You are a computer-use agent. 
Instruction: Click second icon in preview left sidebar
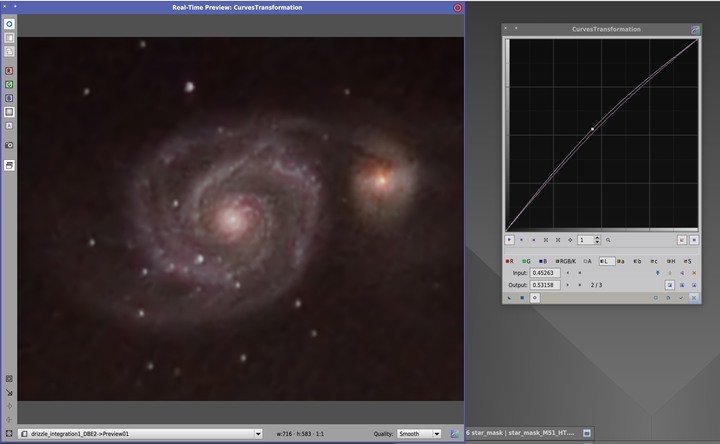pos(9,38)
